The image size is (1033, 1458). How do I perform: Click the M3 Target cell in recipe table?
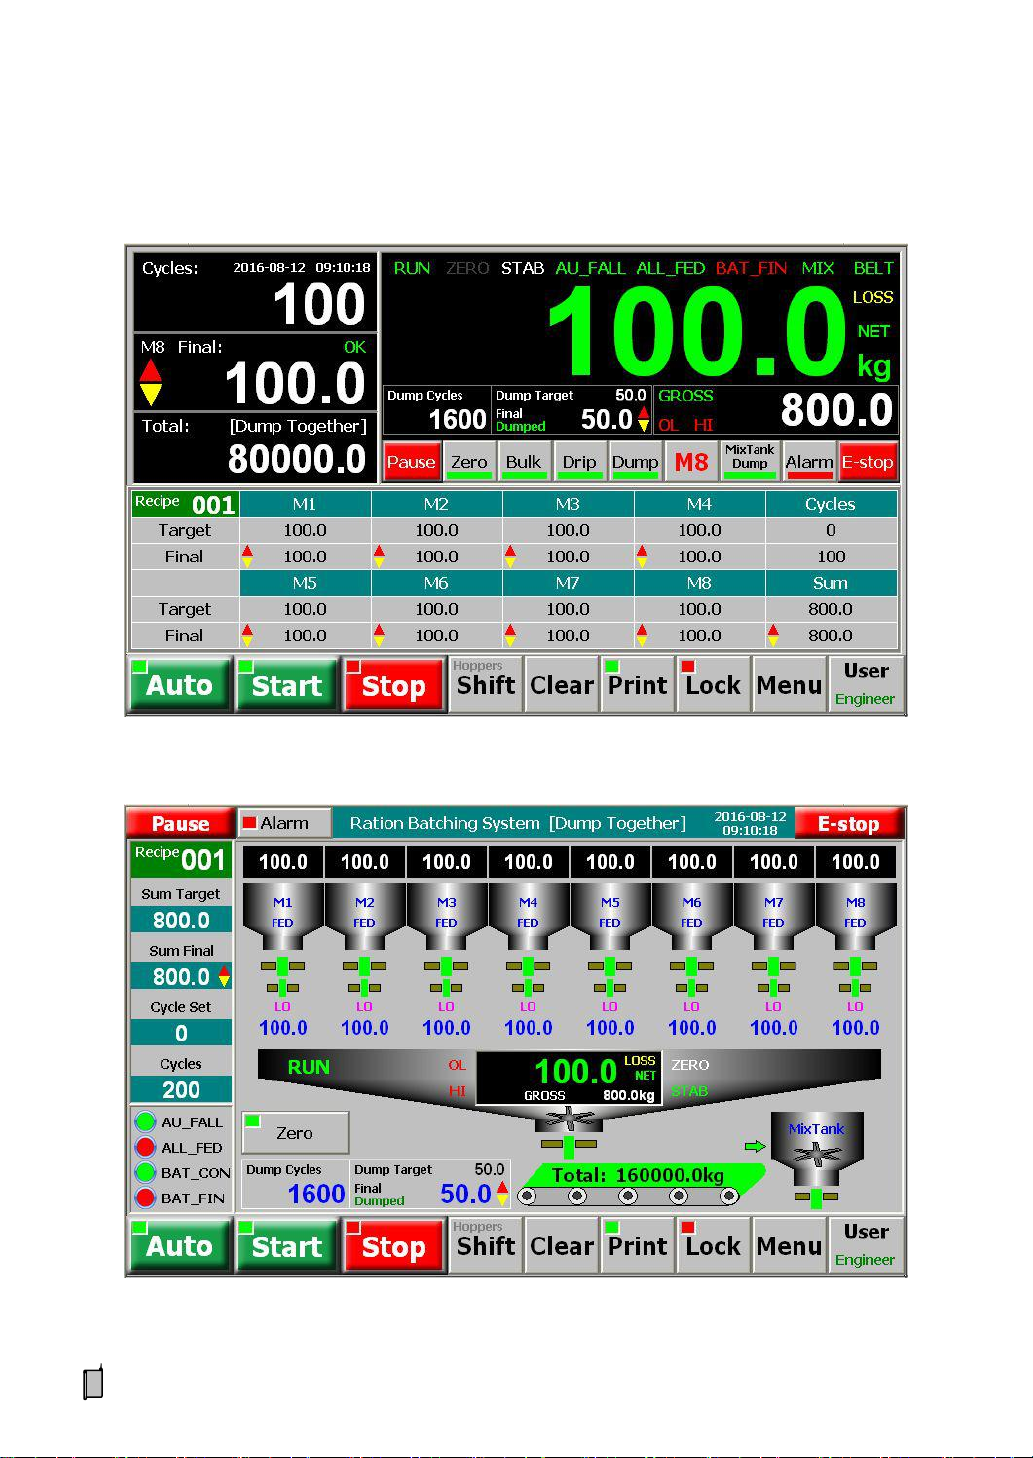click(567, 530)
